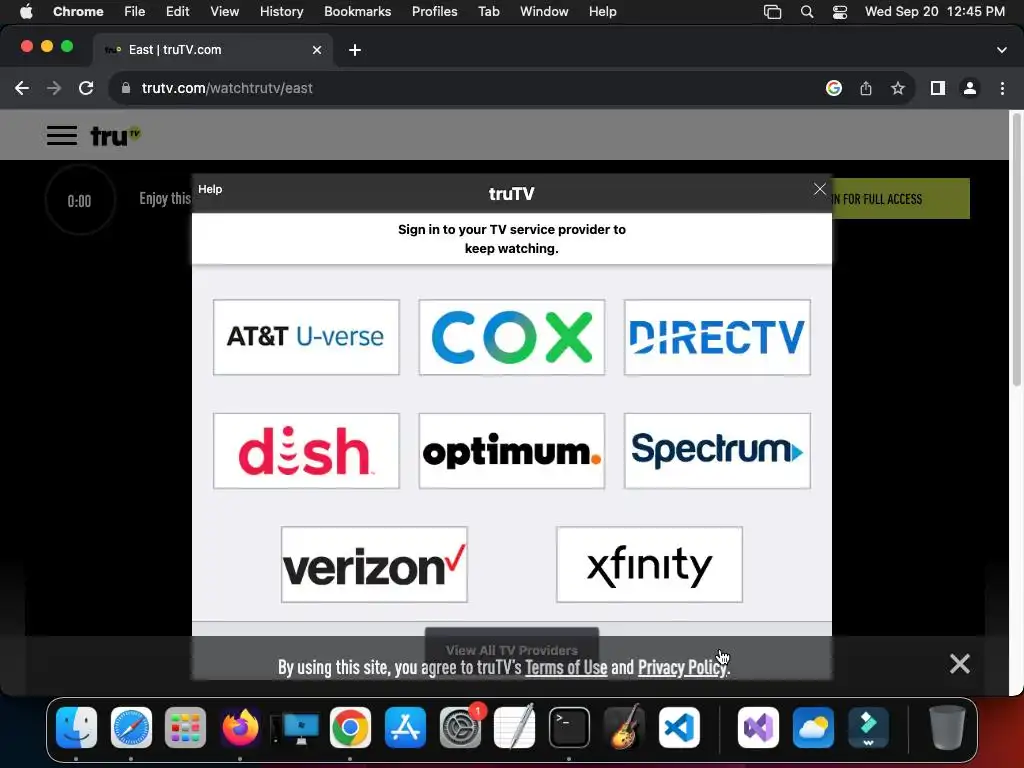1024x768 pixels.
Task: Open the Window menu
Action: point(544,11)
